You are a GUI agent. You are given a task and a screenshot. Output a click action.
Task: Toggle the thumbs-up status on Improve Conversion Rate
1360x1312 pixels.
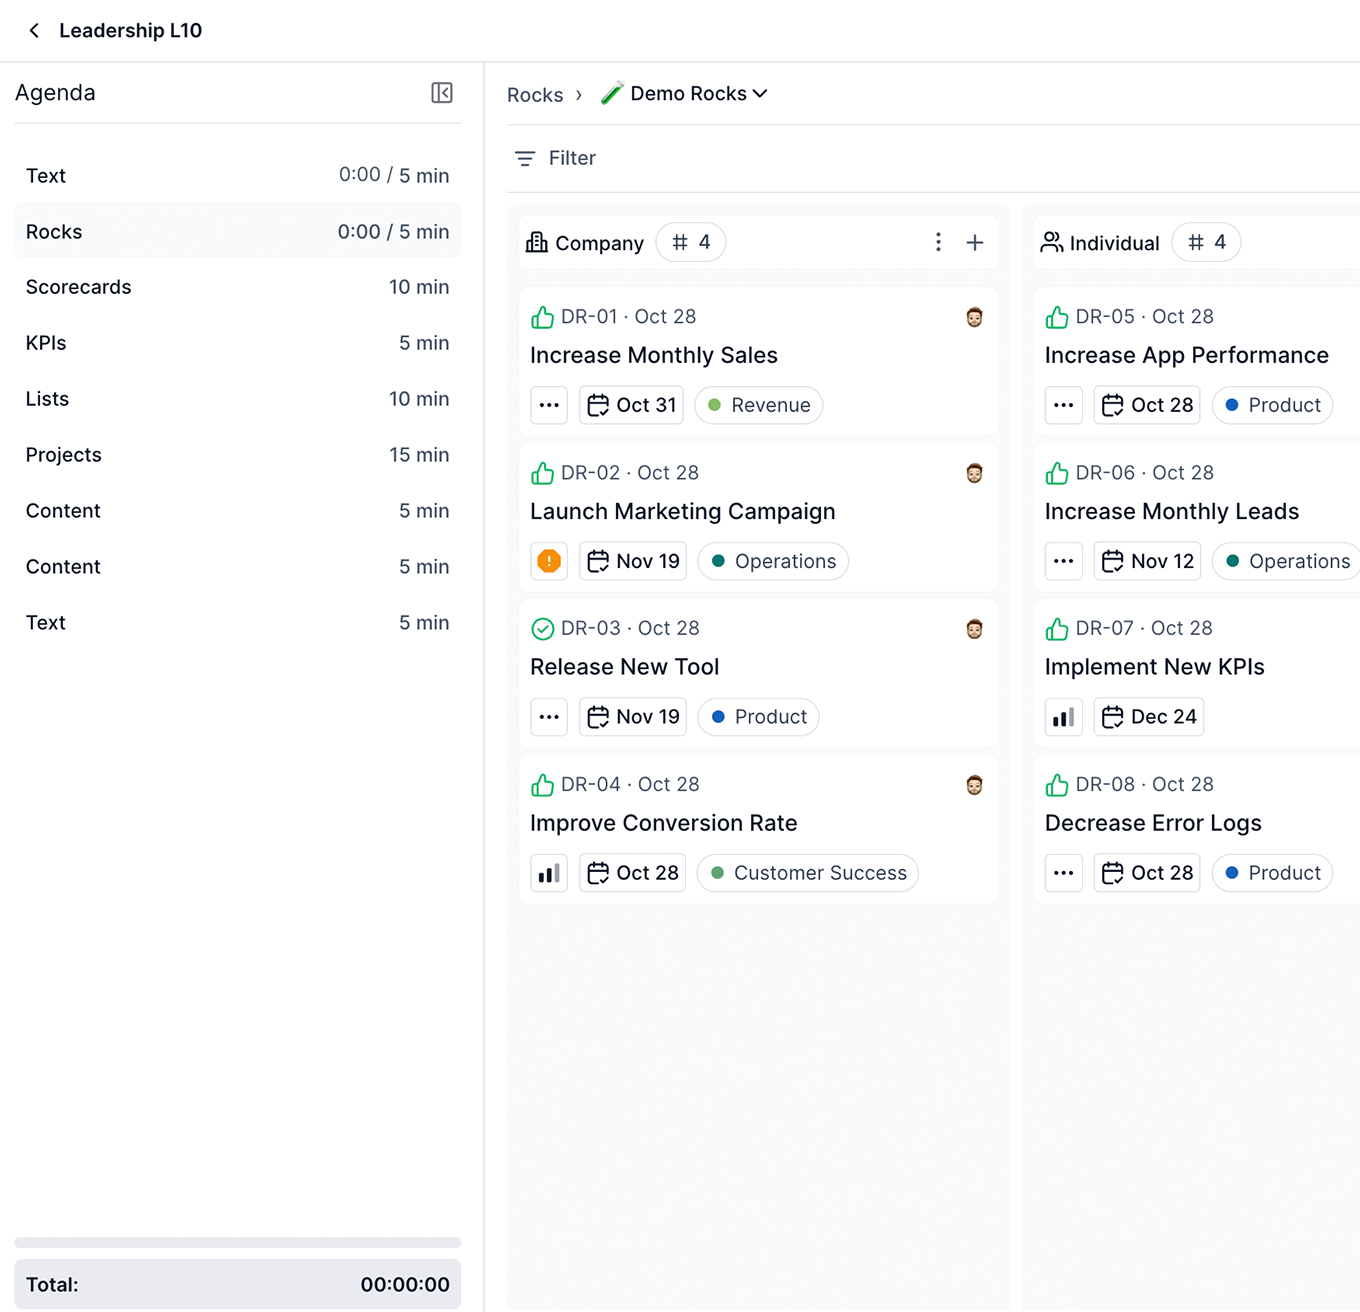click(543, 785)
